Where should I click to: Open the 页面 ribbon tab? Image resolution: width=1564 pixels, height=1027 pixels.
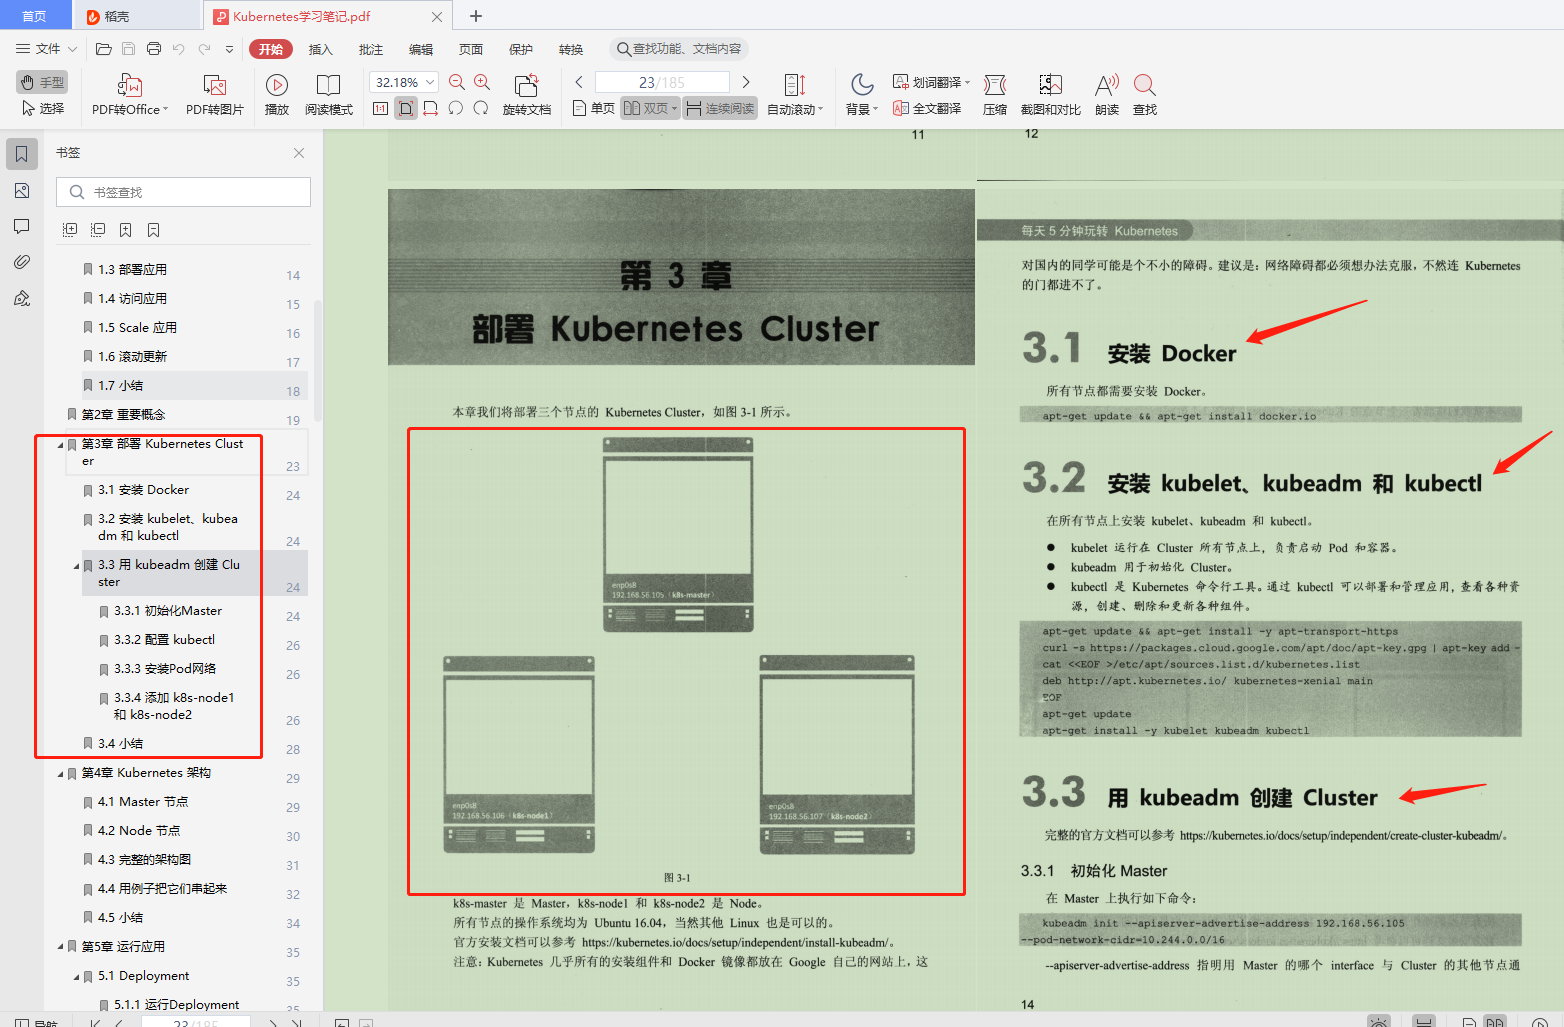[x=471, y=49]
